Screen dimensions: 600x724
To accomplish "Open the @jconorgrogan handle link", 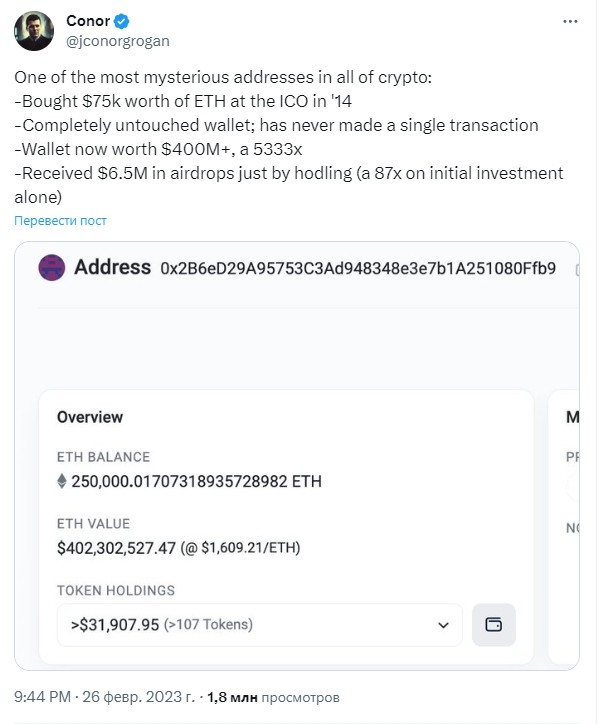I will (118, 41).
